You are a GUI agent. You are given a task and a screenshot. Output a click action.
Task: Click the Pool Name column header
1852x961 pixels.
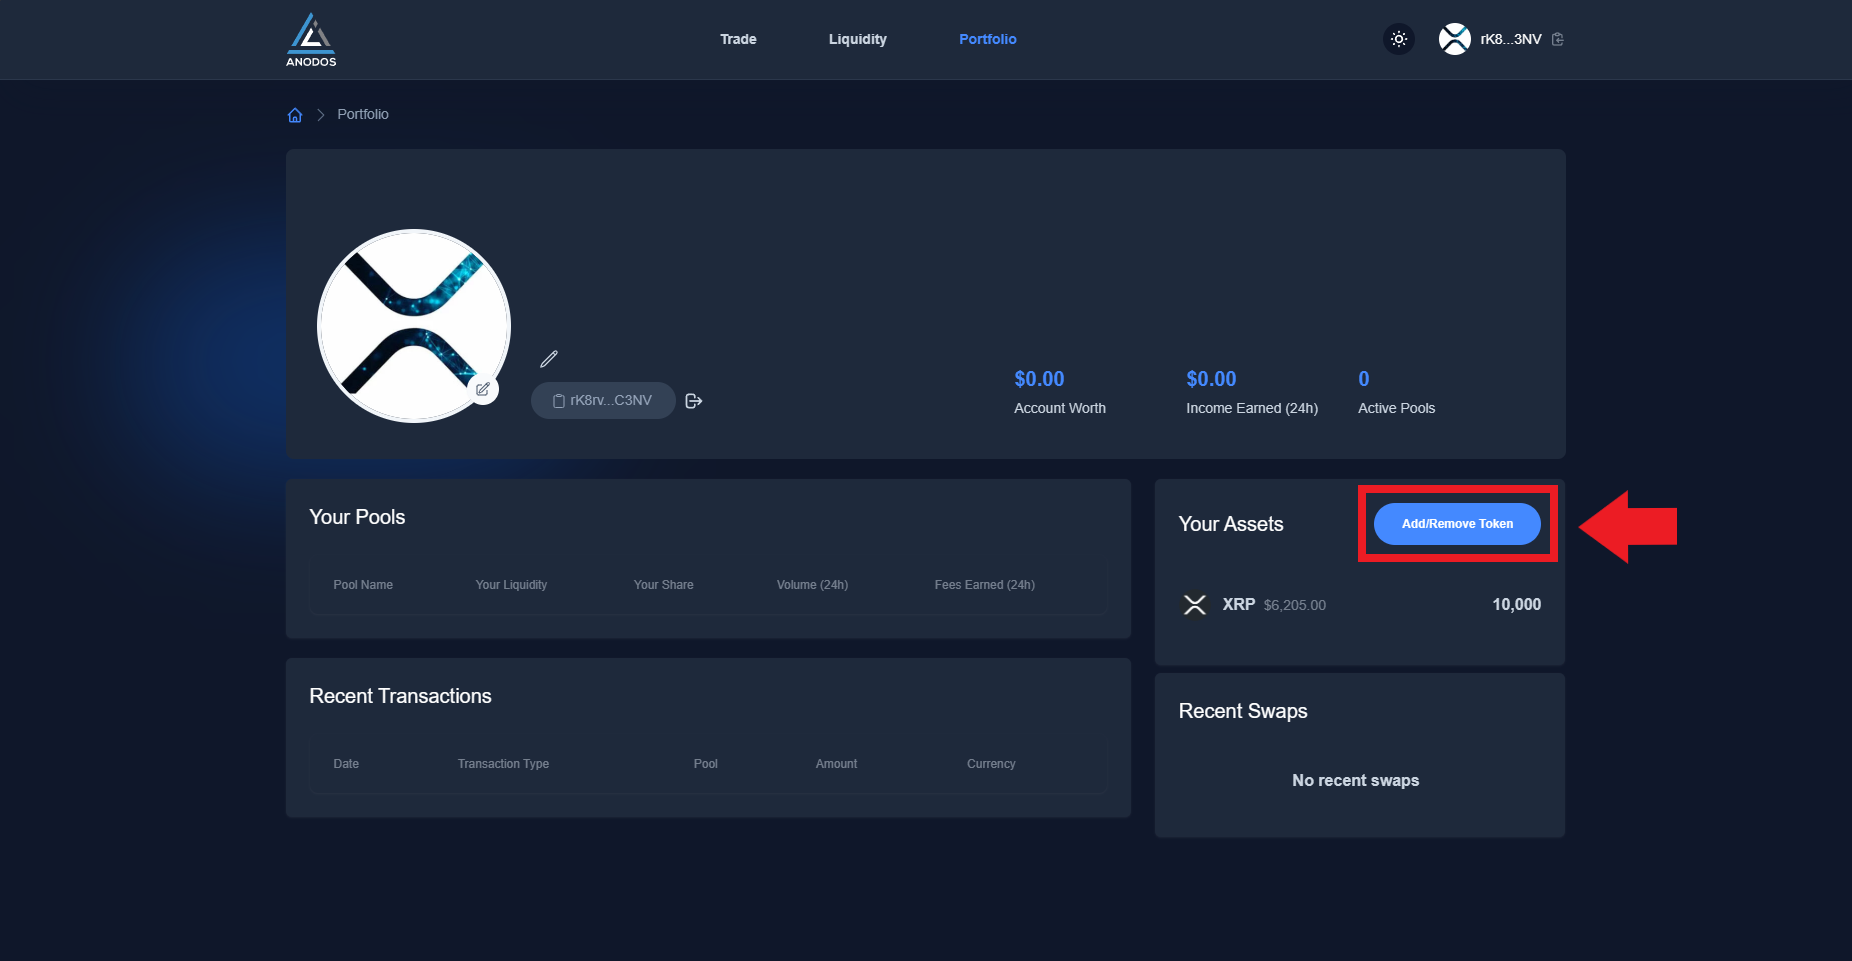[x=363, y=585]
